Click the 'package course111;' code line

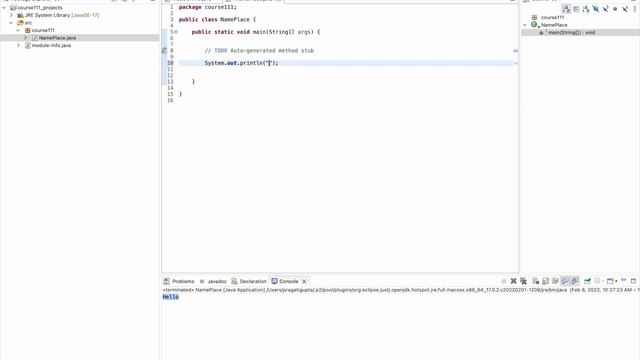[x=207, y=7]
